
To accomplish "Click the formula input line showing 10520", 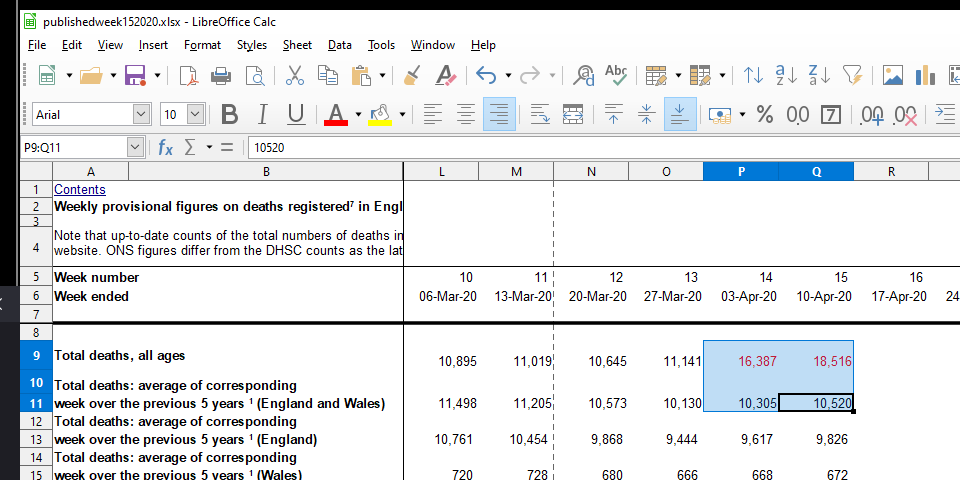I will point(603,148).
